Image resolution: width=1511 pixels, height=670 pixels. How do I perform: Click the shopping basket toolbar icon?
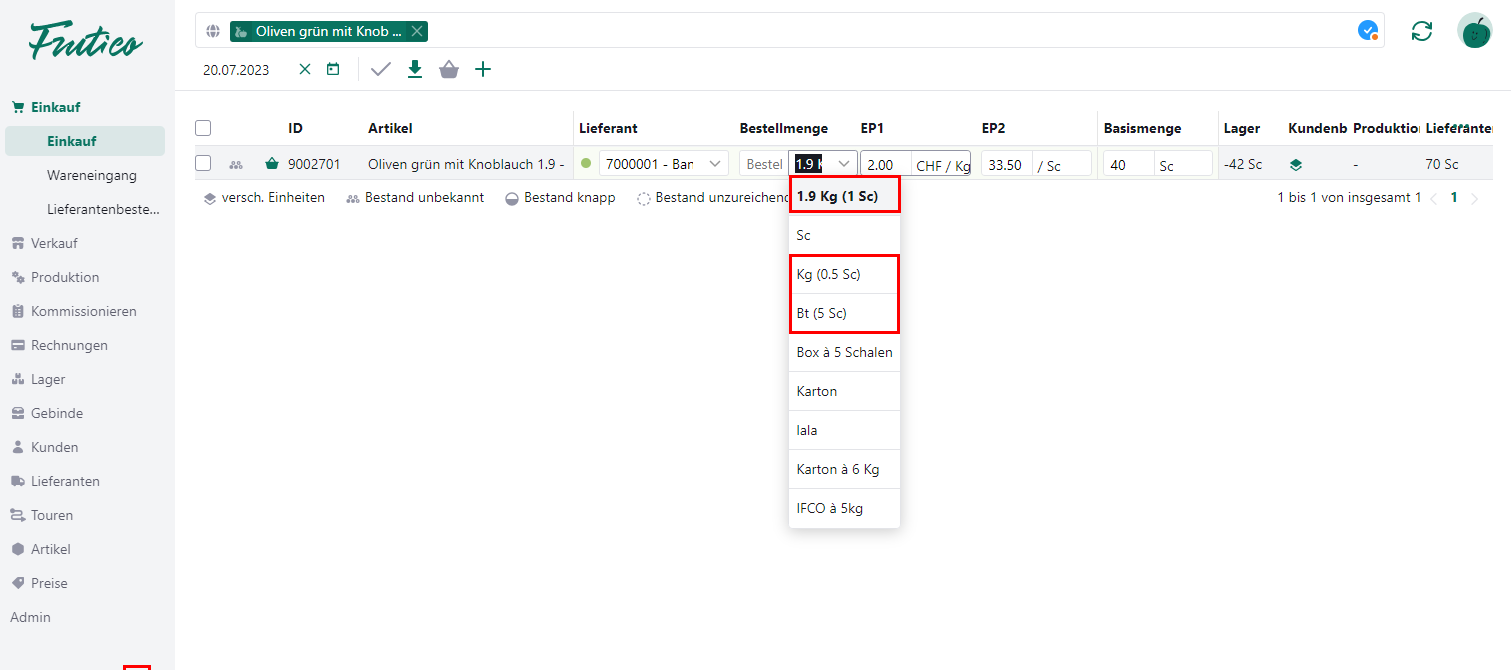(449, 69)
